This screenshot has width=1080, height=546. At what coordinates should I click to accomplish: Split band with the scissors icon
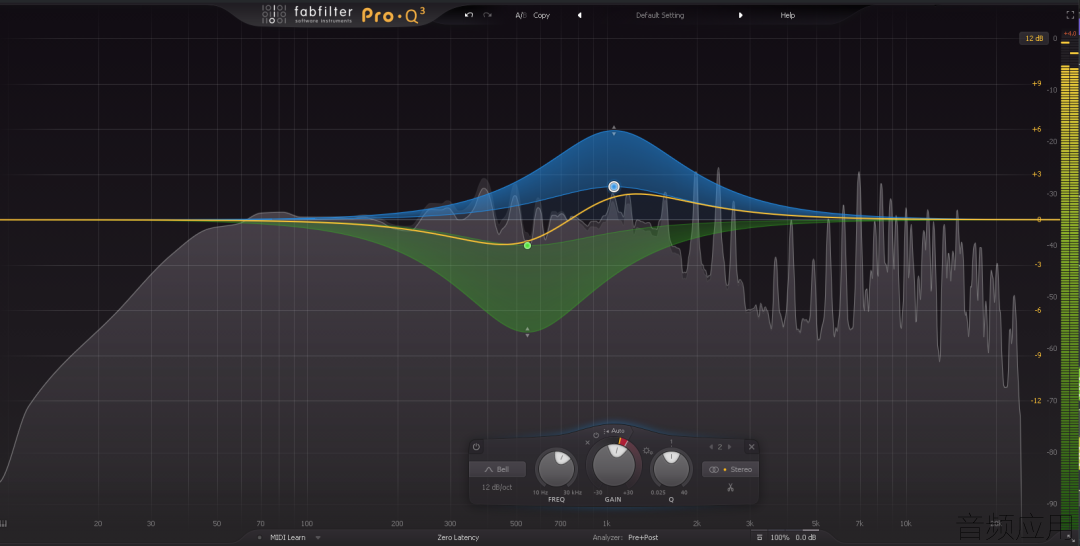730,487
